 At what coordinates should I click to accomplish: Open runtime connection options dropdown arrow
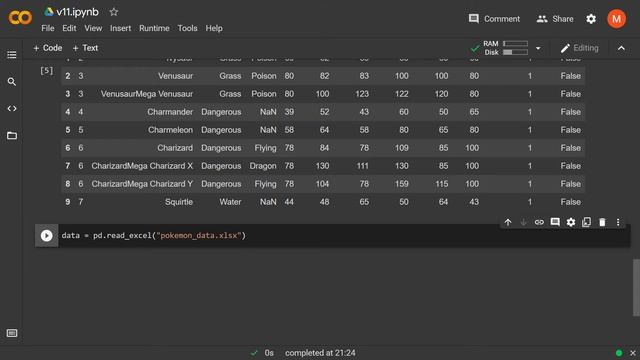pos(538,48)
